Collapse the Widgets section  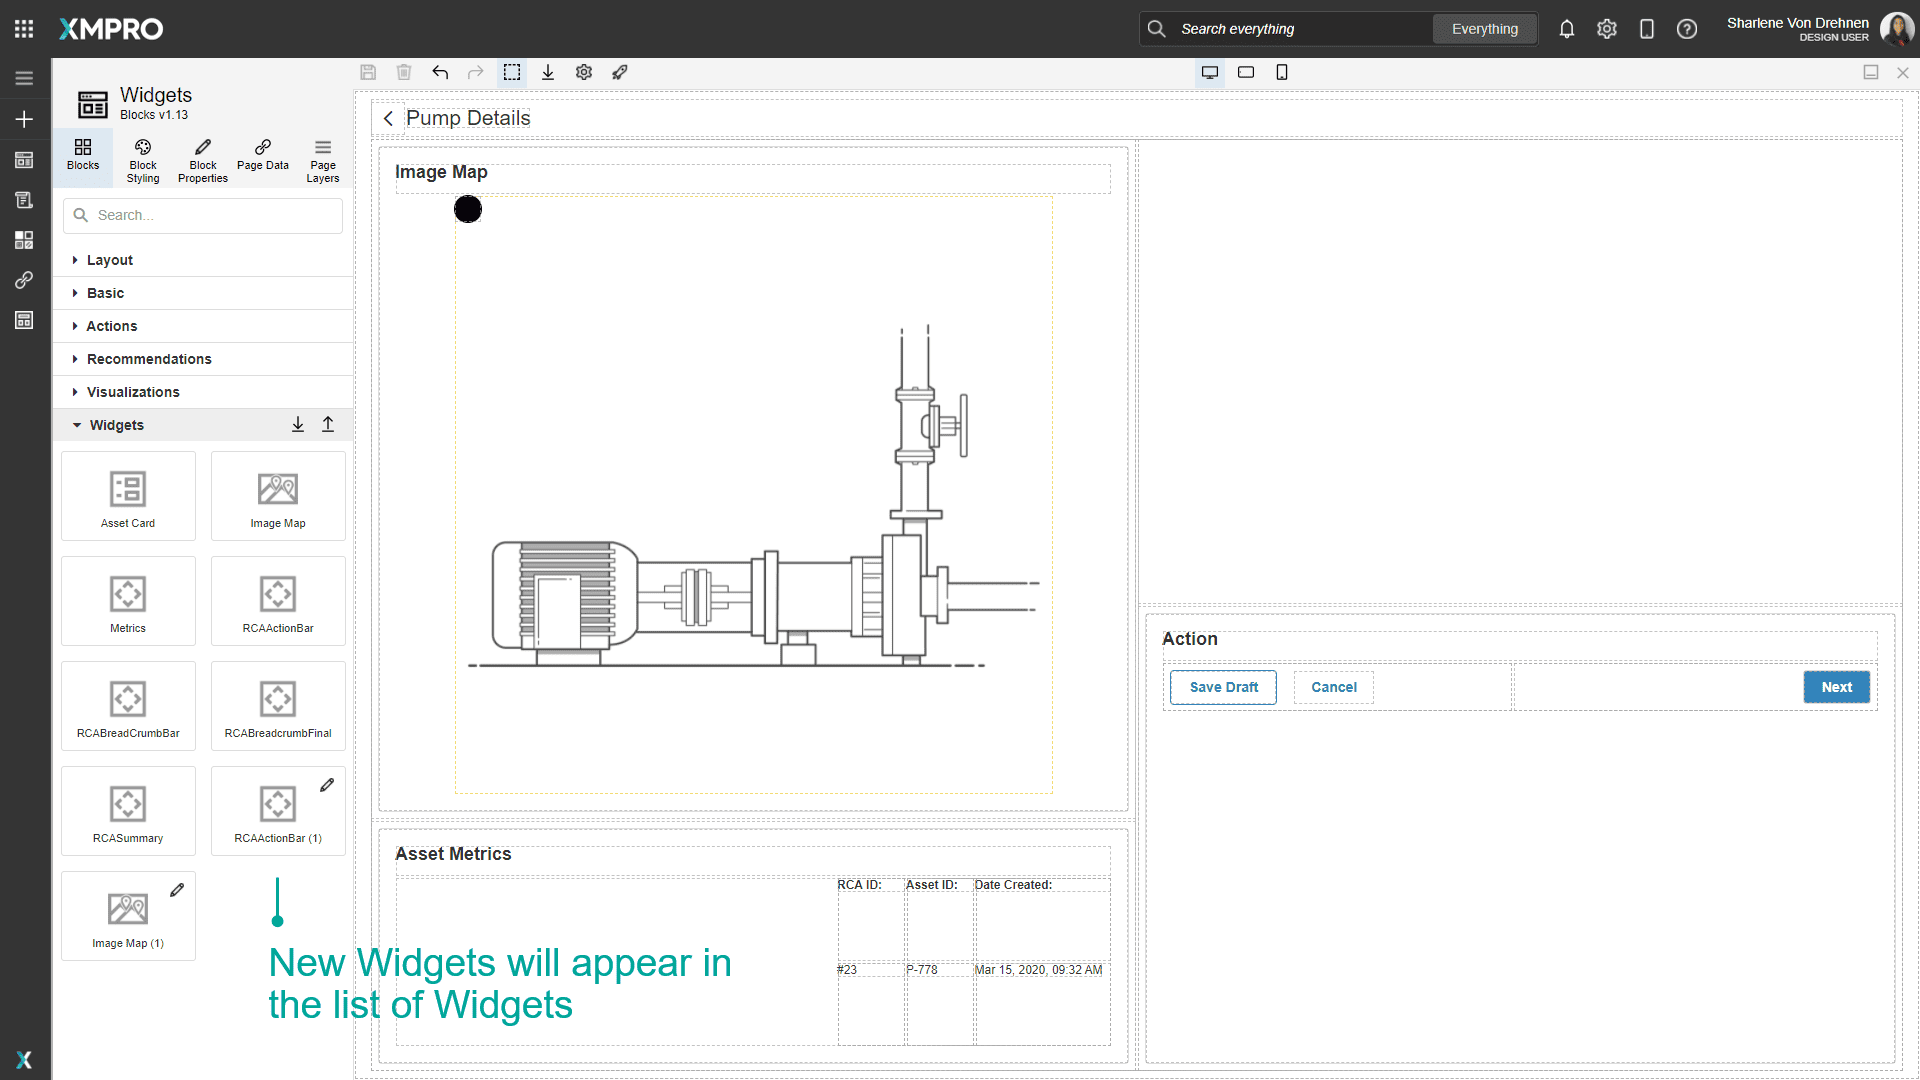tap(116, 424)
